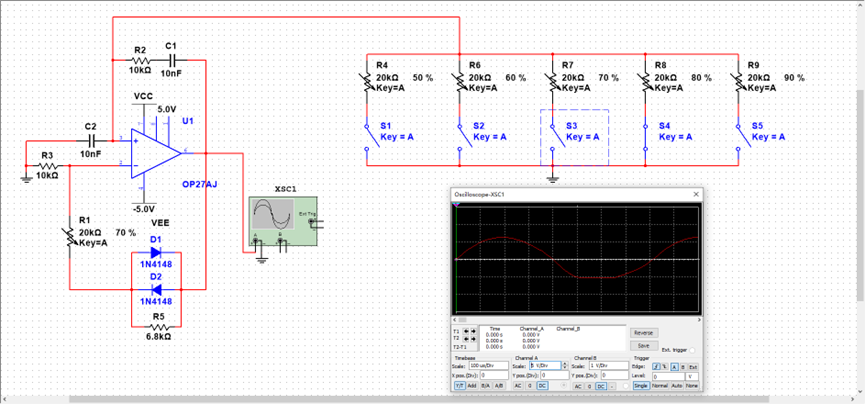Image resolution: width=865 pixels, height=404 pixels.
Task: Click ground symbol under switch bank
Action: (552, 178)
